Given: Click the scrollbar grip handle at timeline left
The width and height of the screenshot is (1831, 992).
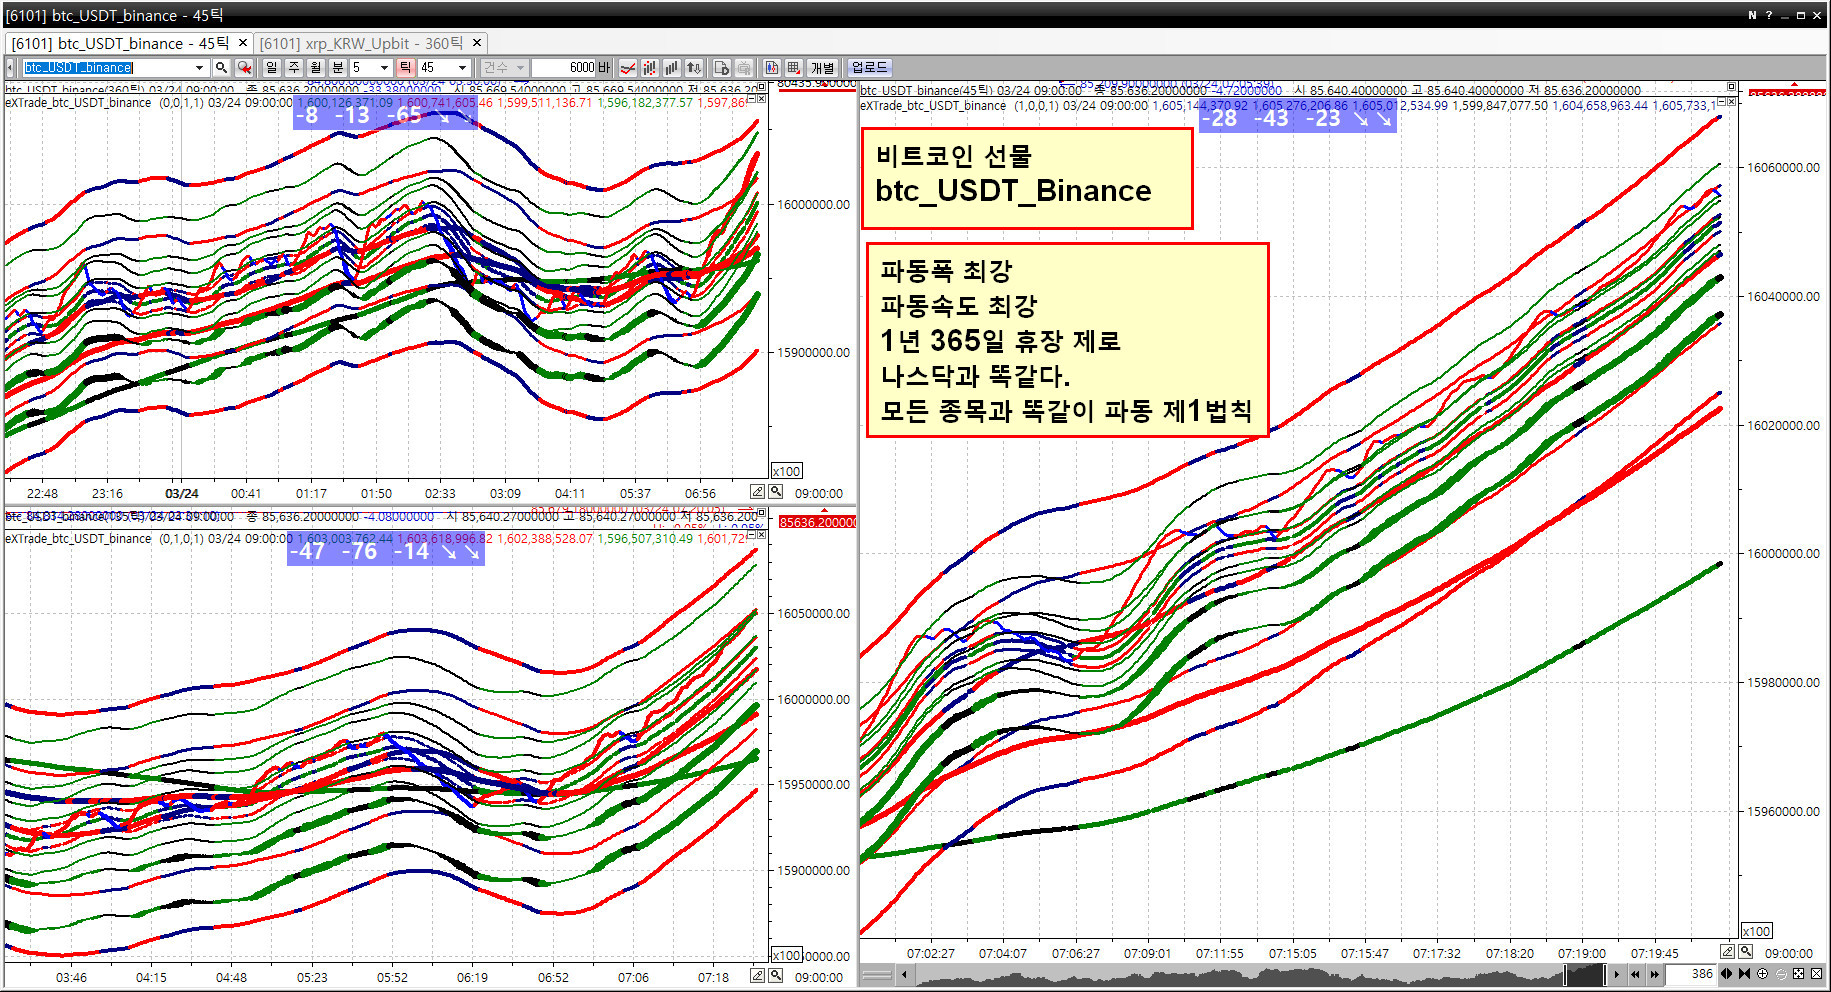Looking at the screenshot, I should pos(877,974).
